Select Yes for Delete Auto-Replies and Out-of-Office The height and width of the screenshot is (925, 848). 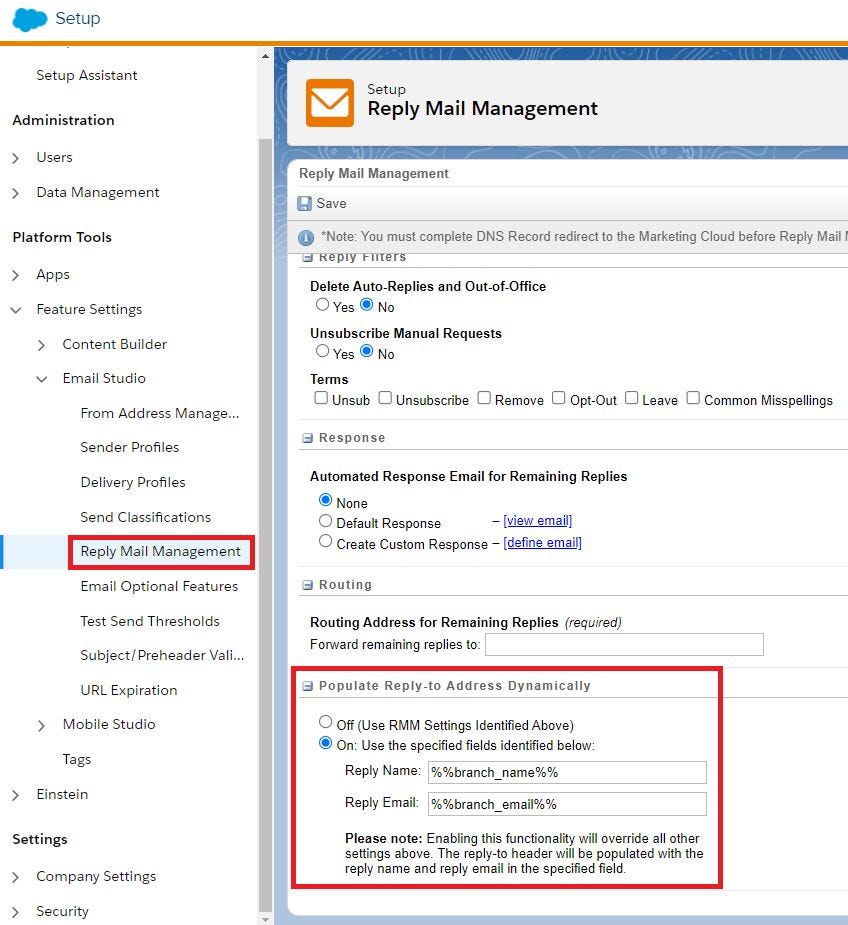click(322, 304)
